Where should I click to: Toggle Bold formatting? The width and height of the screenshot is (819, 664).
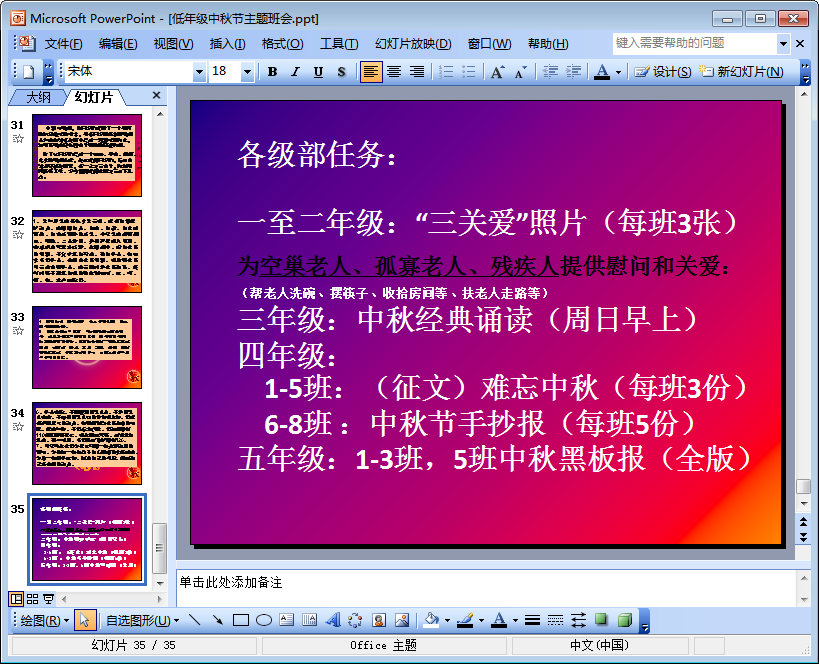[272, 72]
